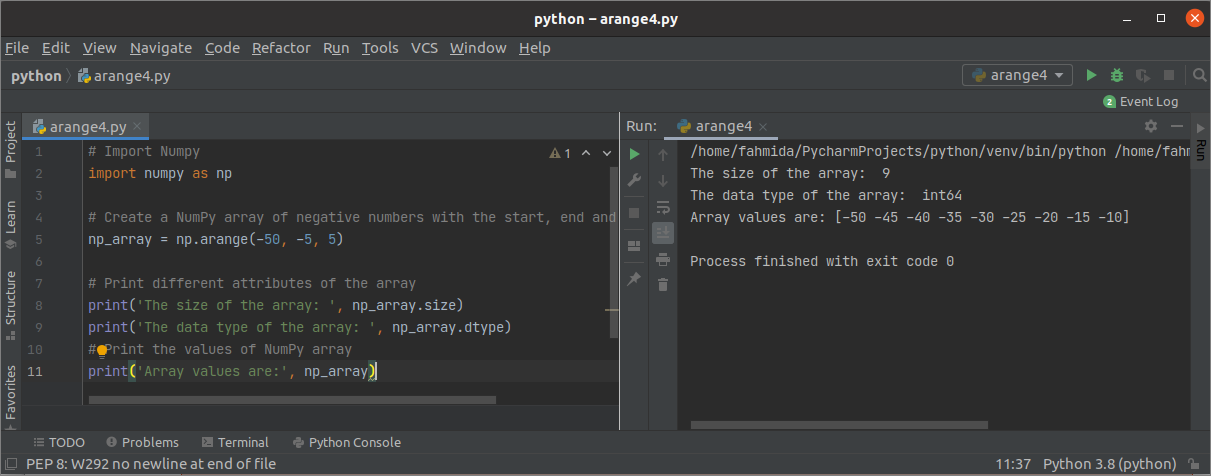This screenshot has width=1211, height=476.
Task: Open the Refactor menu
Action: click(x=281, y=48)
